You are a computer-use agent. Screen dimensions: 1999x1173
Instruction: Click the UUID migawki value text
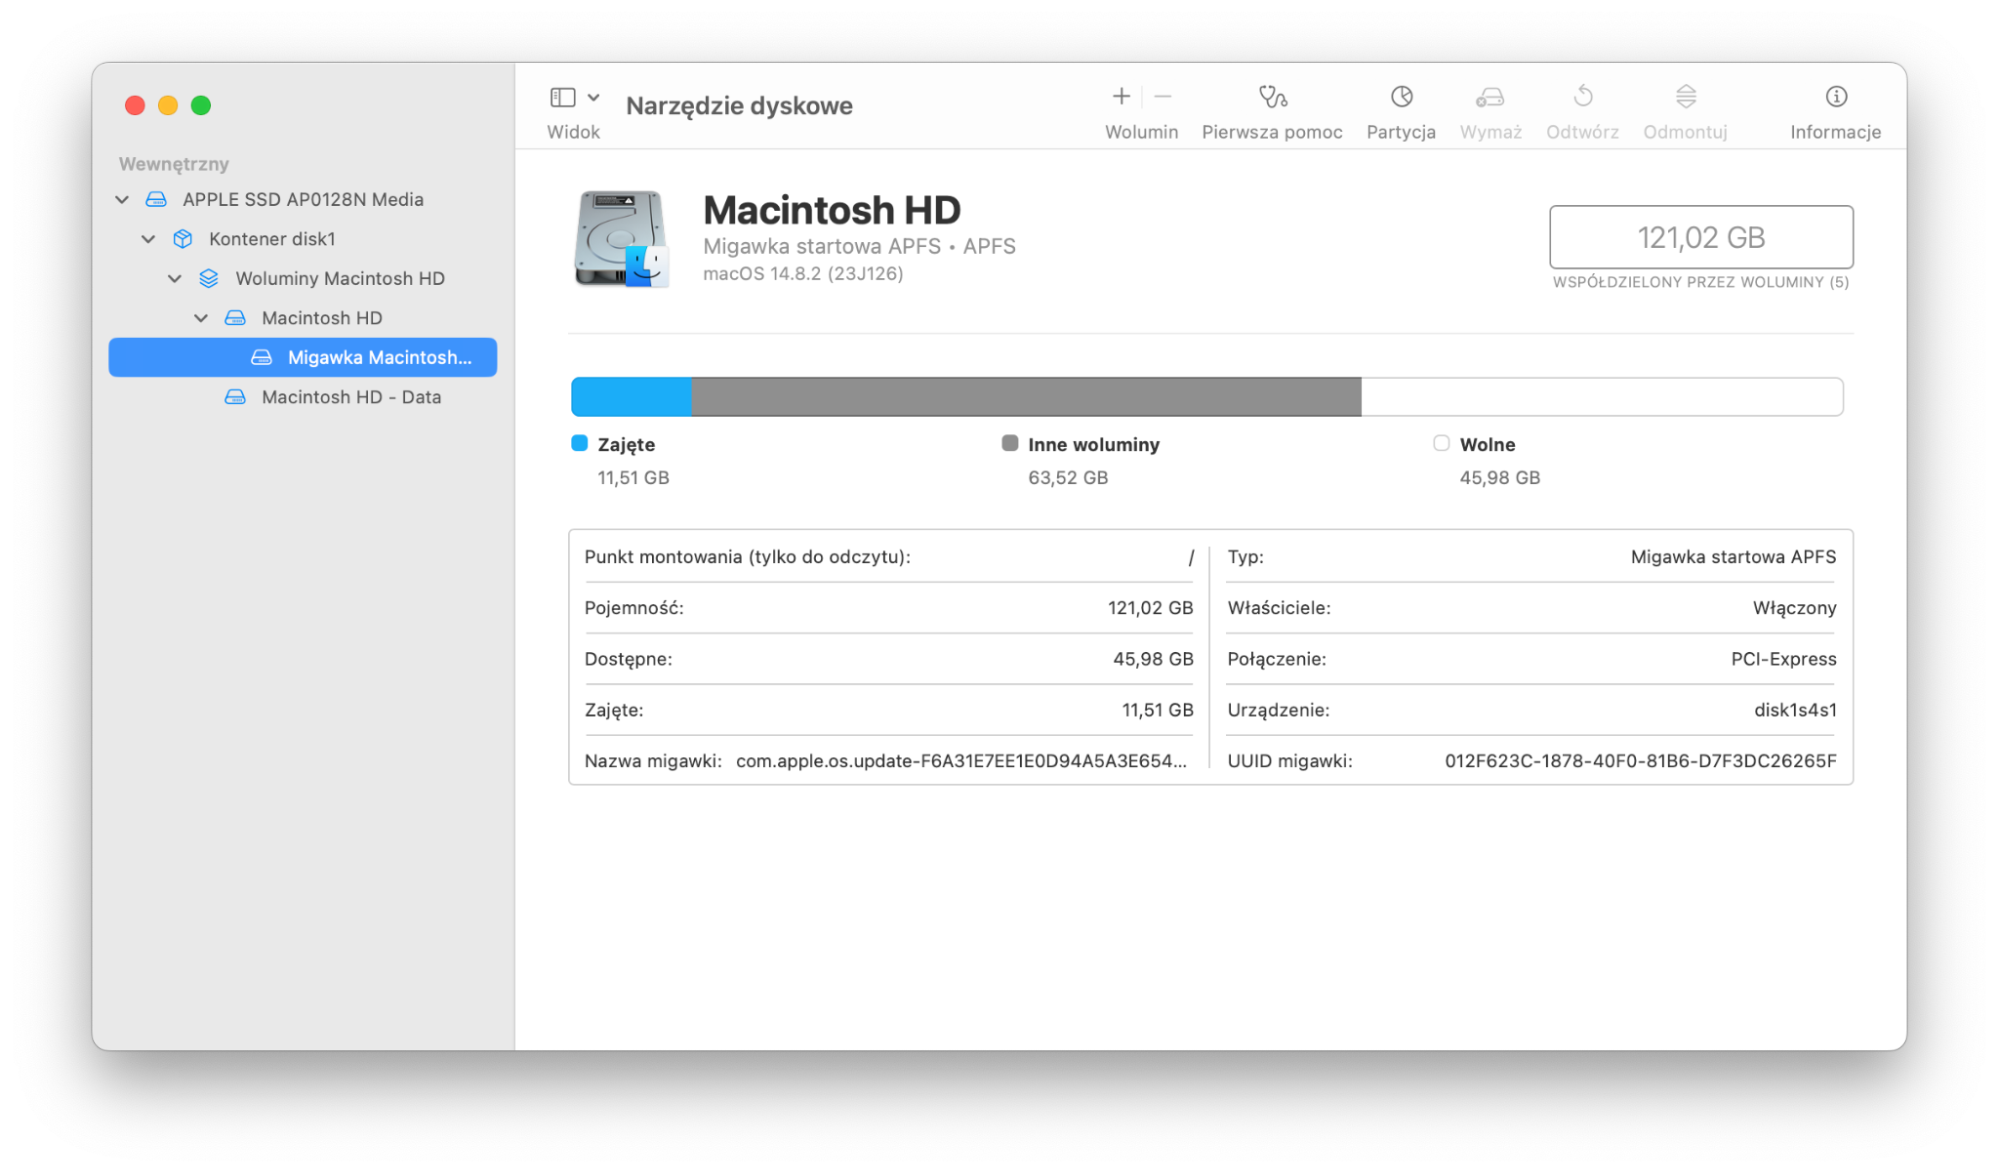[1640, 761]
